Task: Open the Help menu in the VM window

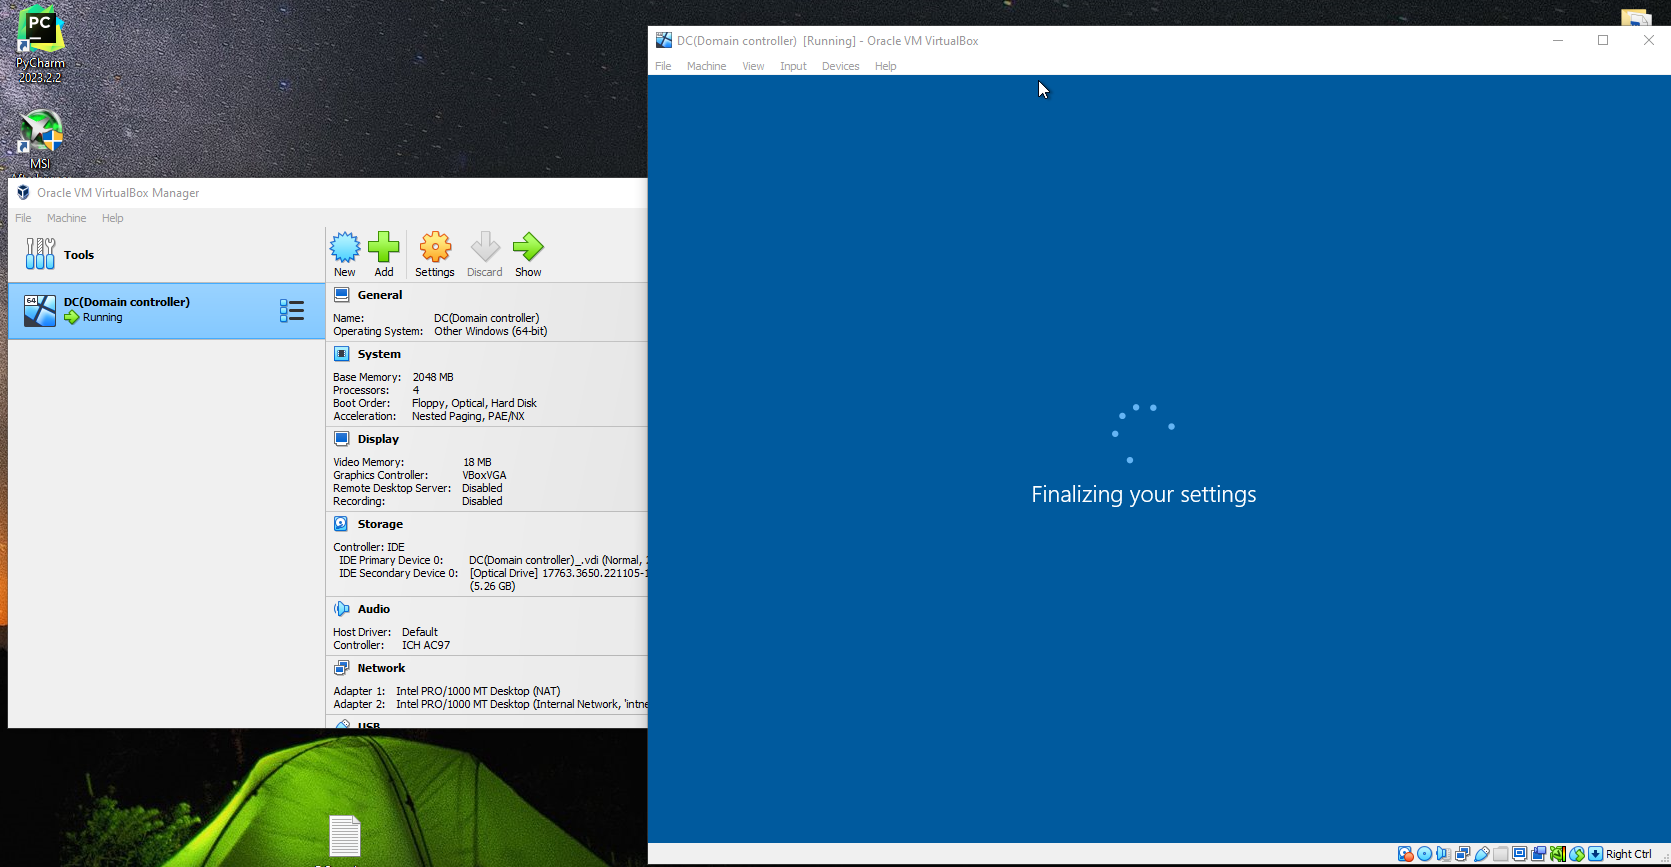Action: tap(885, 66)
